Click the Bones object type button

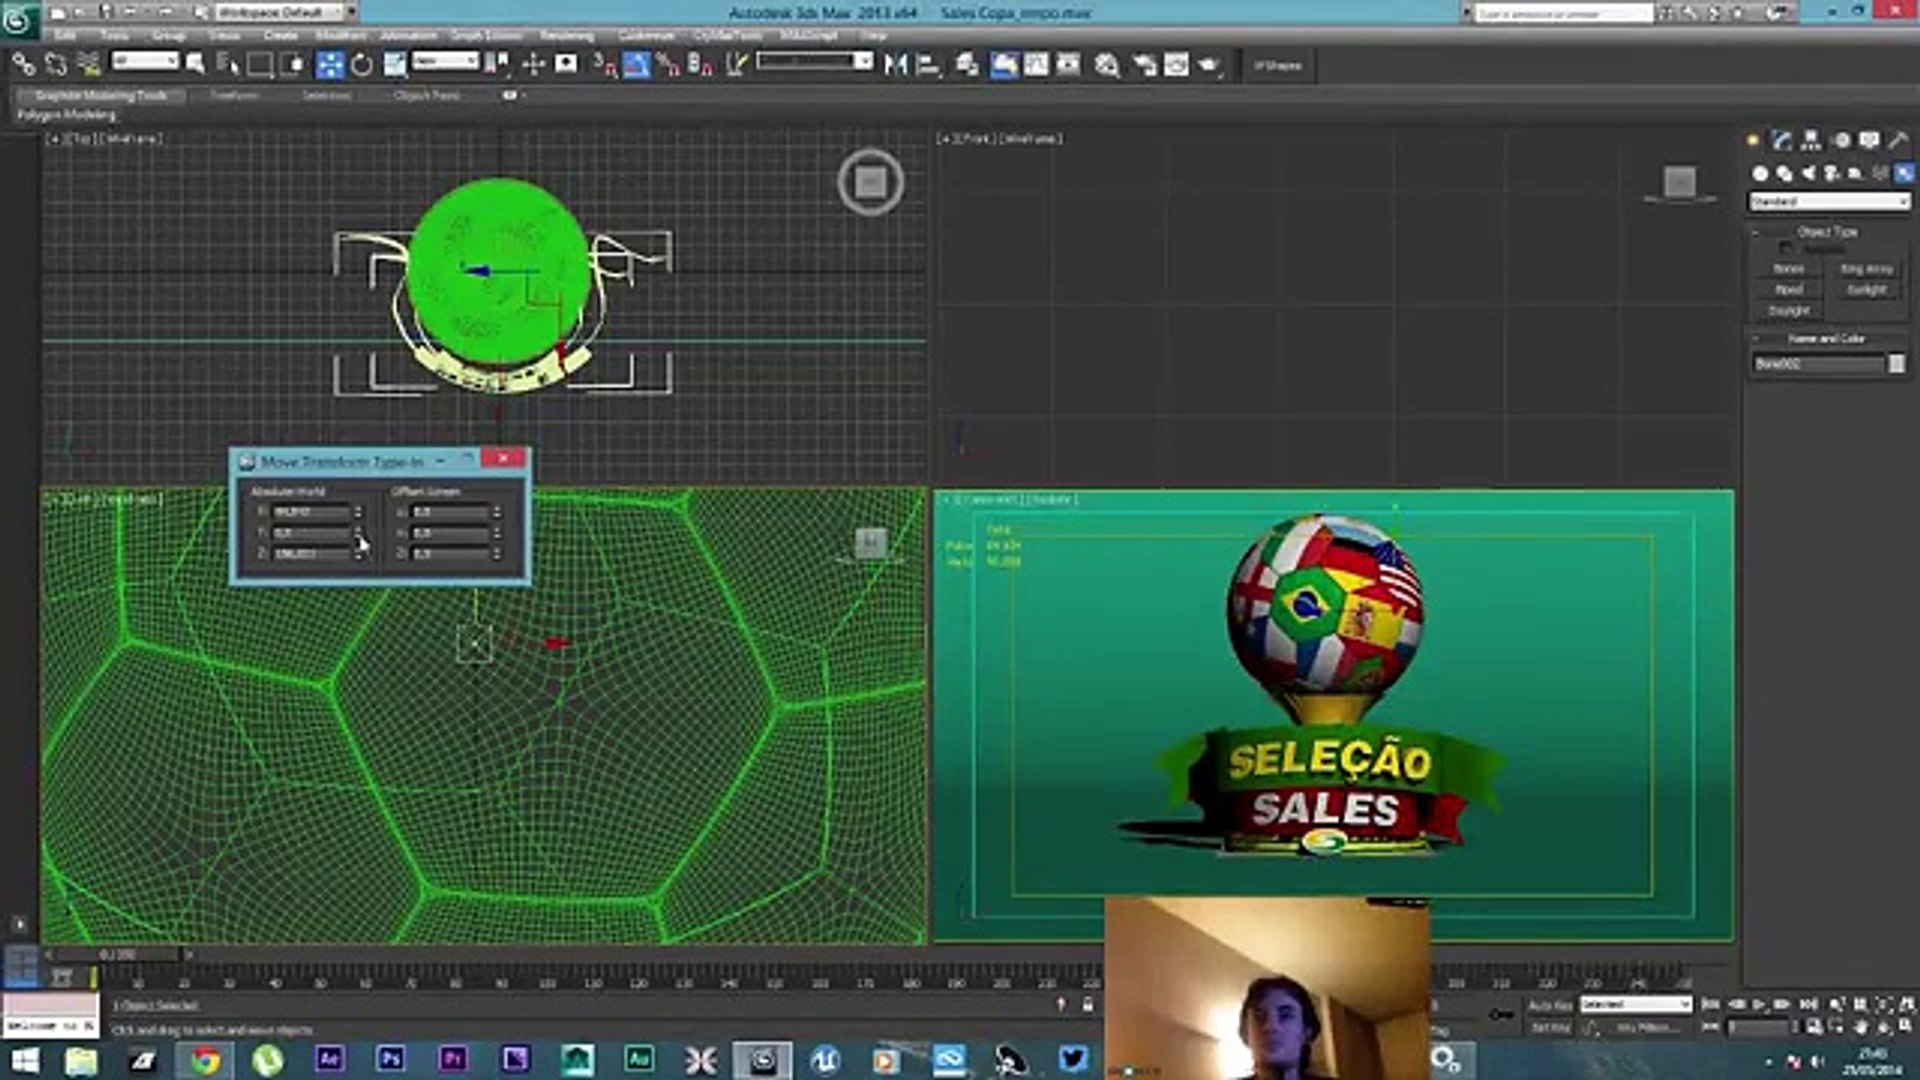(x=1789, y=269)
